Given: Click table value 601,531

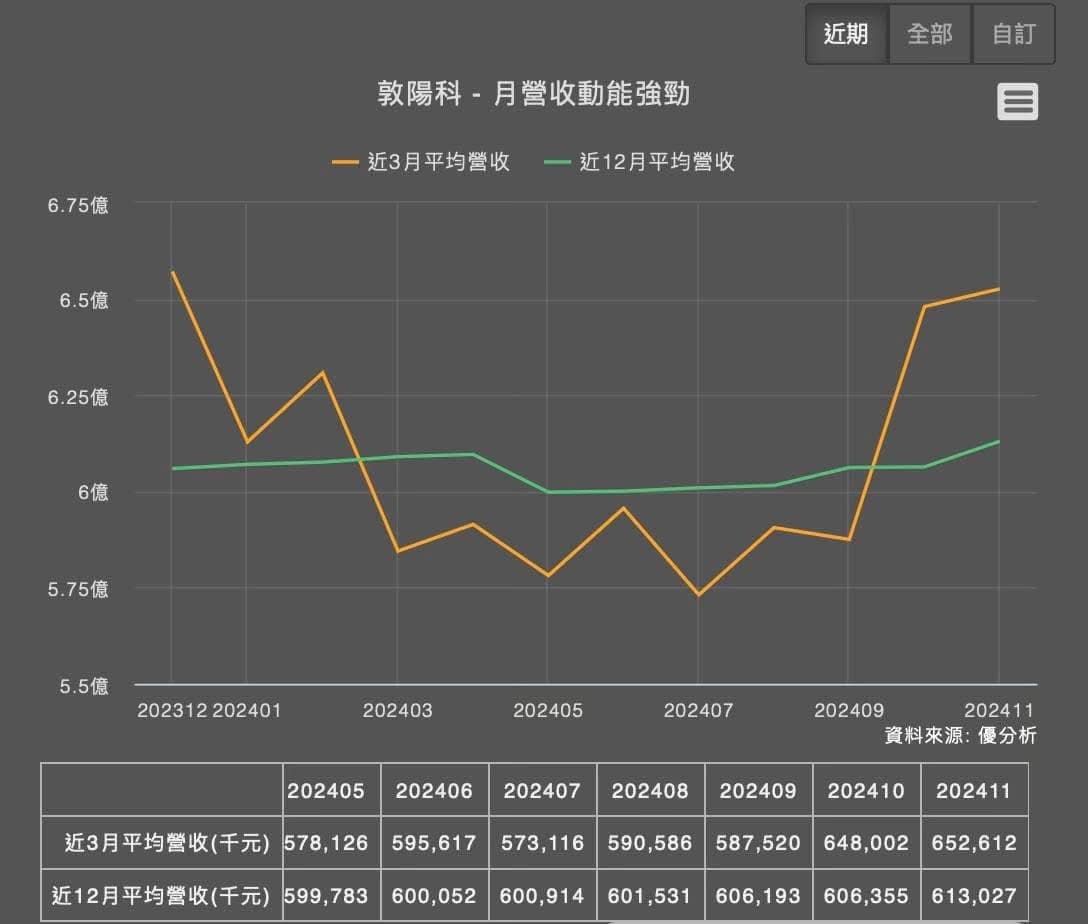Looking at the screenshot, I should pos(650,896).
